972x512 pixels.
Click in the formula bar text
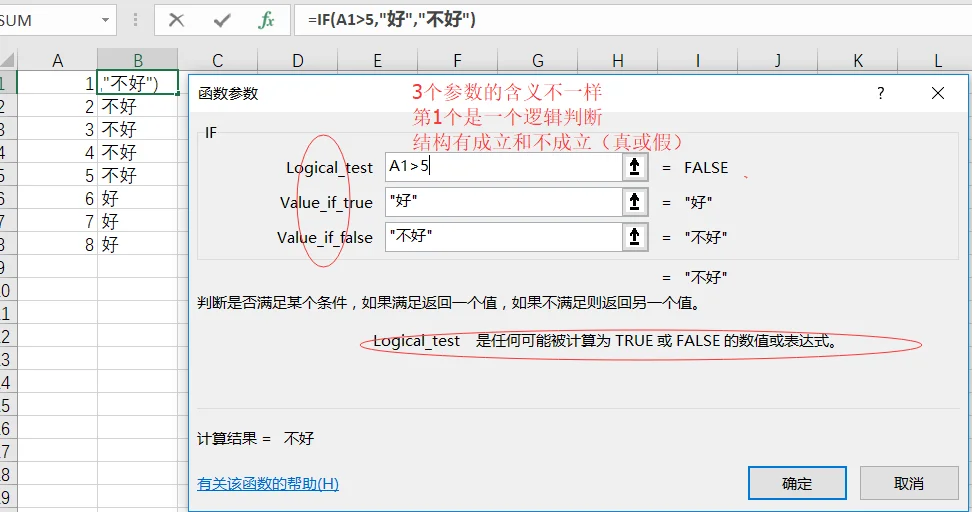(x=392, y=20)
